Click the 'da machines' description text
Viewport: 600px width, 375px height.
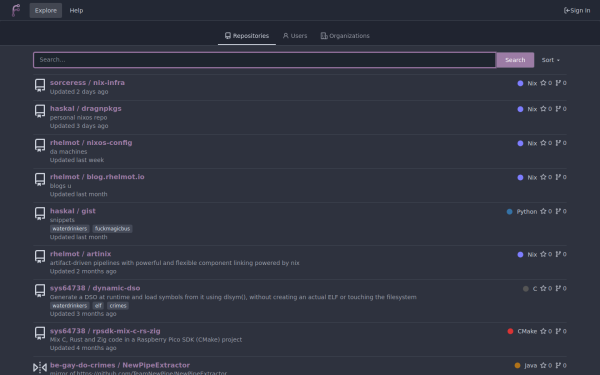[68, 152]
